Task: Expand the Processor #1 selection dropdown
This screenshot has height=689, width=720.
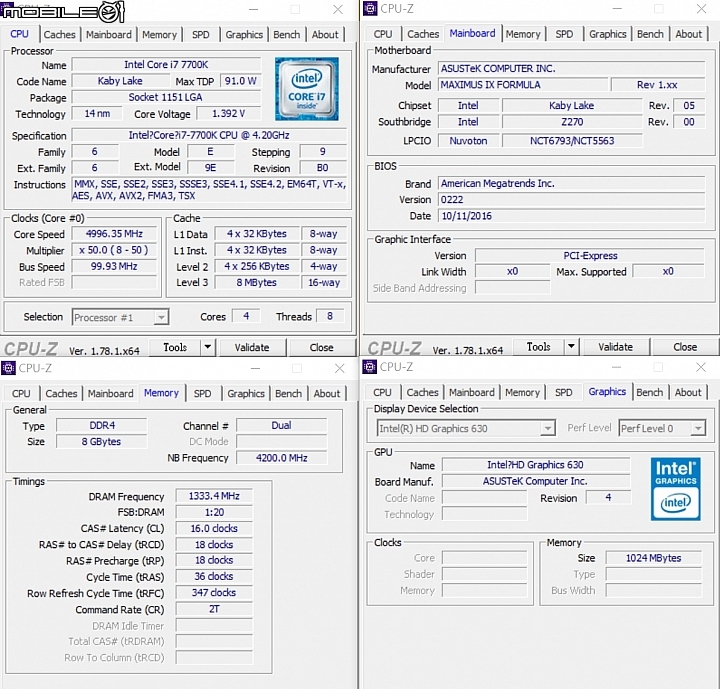Action: [x=161, y=317]
